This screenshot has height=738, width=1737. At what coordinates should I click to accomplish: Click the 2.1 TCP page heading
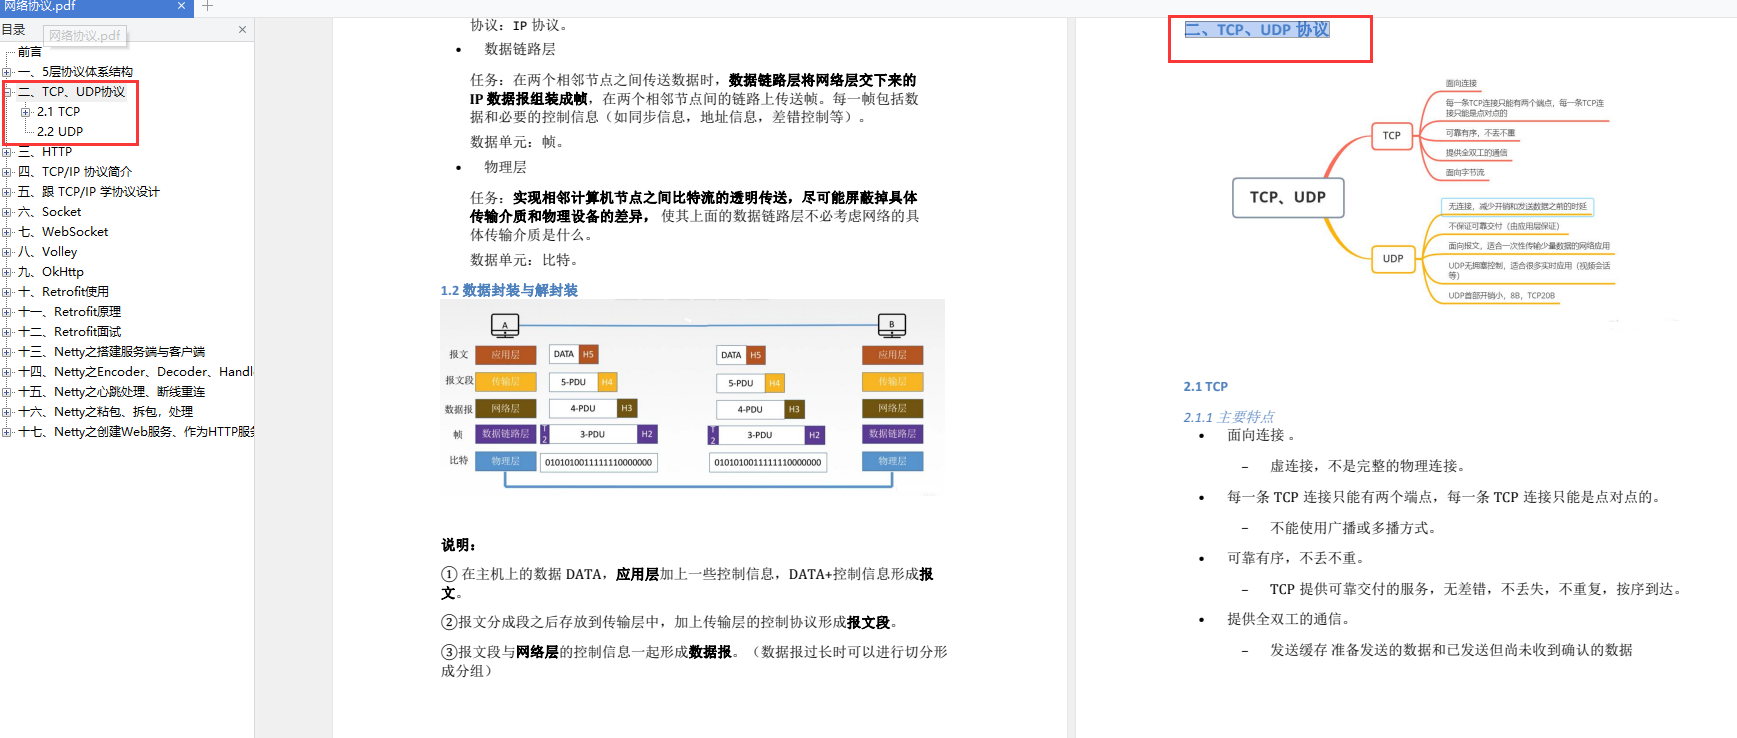pos(1205,386)
